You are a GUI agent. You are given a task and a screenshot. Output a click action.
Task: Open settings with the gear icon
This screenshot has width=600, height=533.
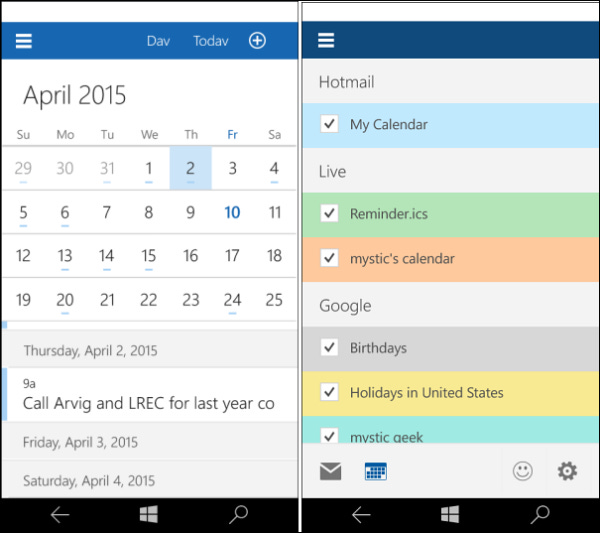tap(567, 471)
